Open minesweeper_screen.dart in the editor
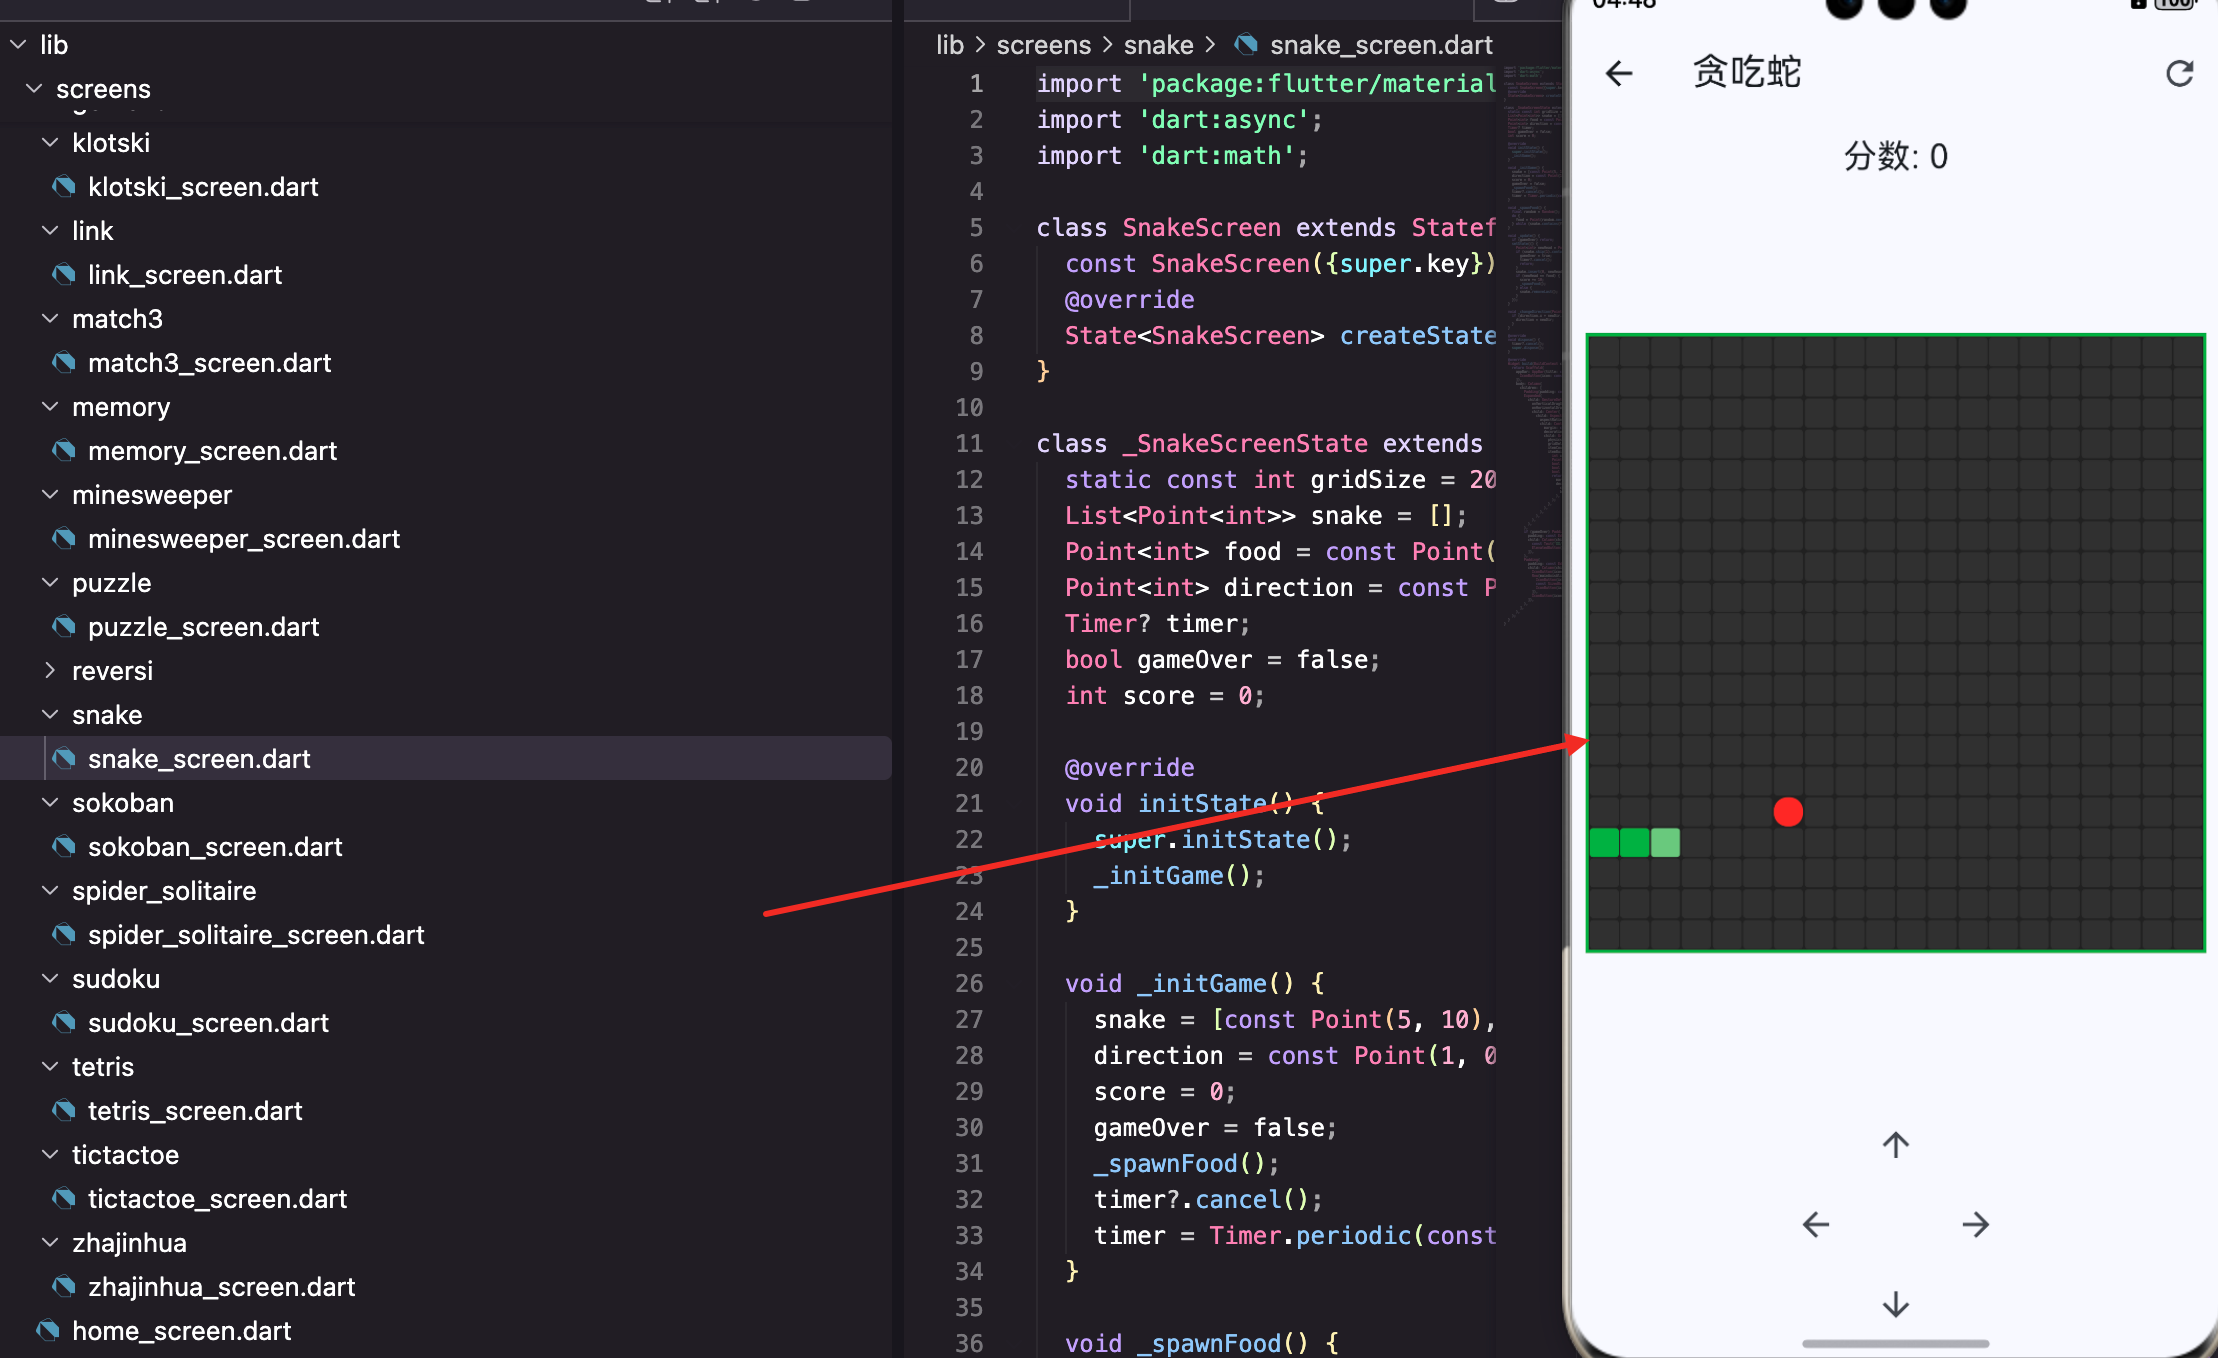 point(243,539)
